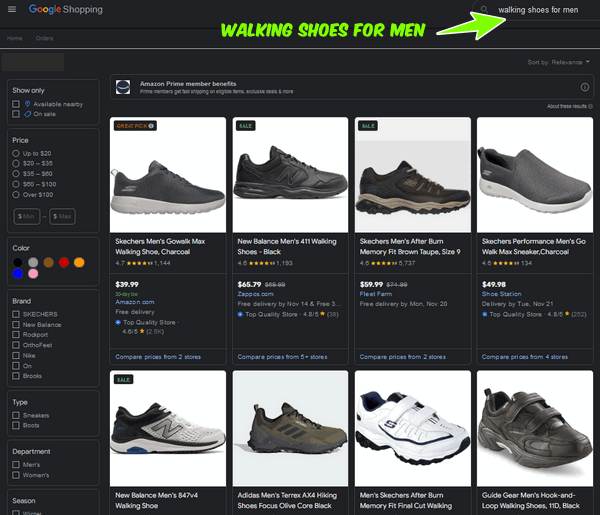
Task: Click star rating of New Balance 411
Action: pos(262,263)
